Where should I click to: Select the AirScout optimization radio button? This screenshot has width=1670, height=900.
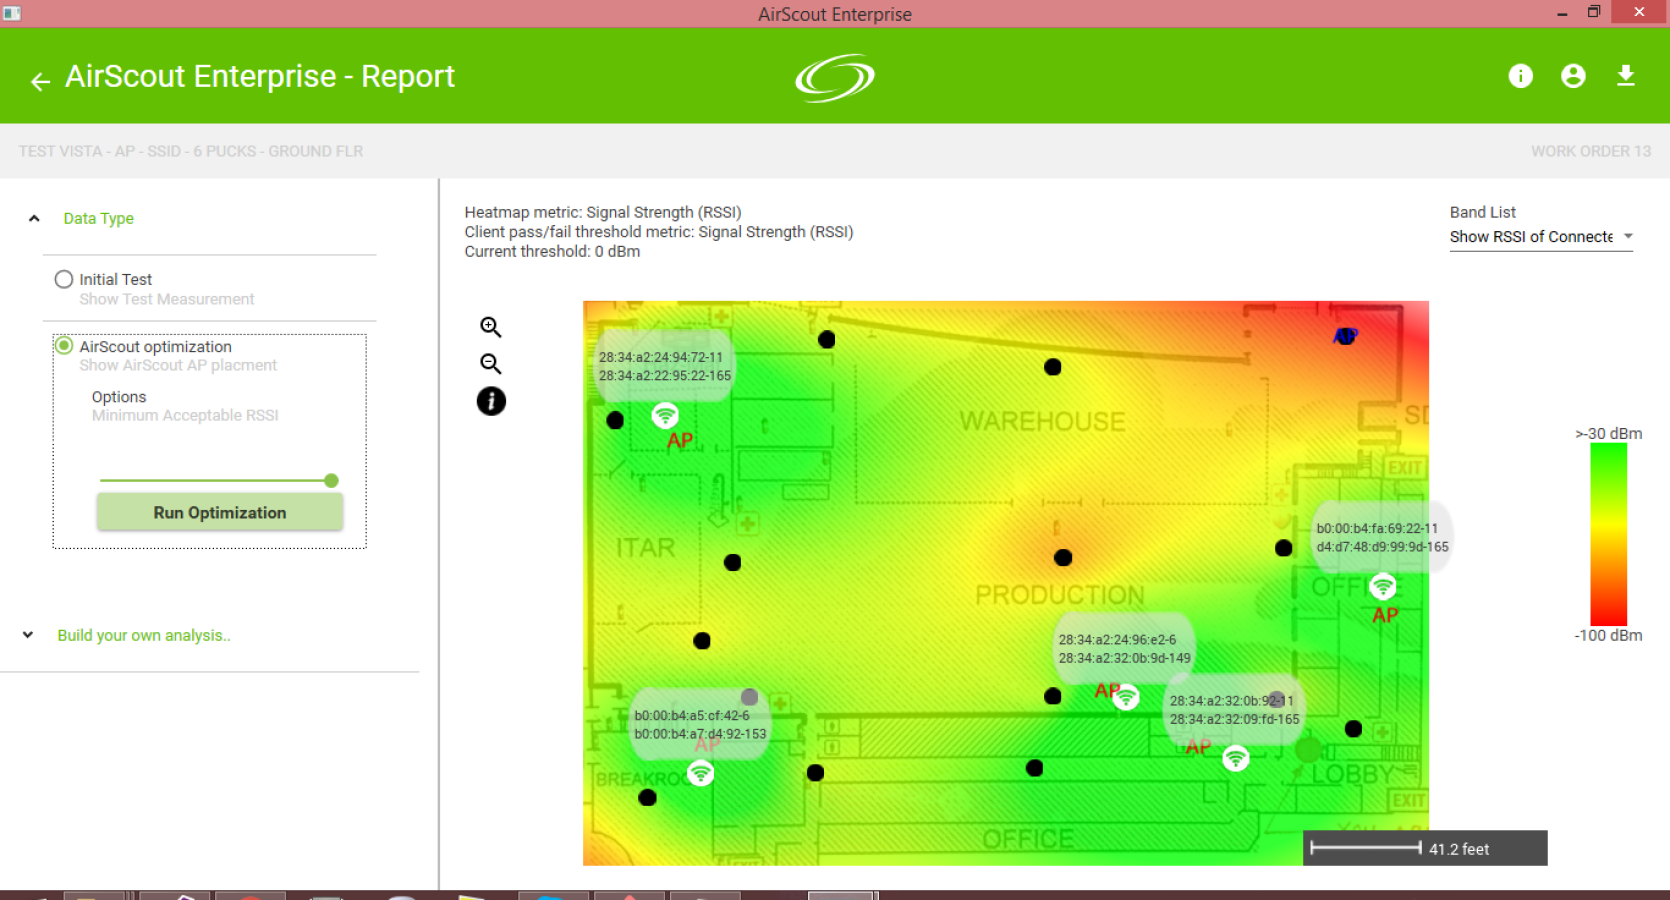click(64, 345)
